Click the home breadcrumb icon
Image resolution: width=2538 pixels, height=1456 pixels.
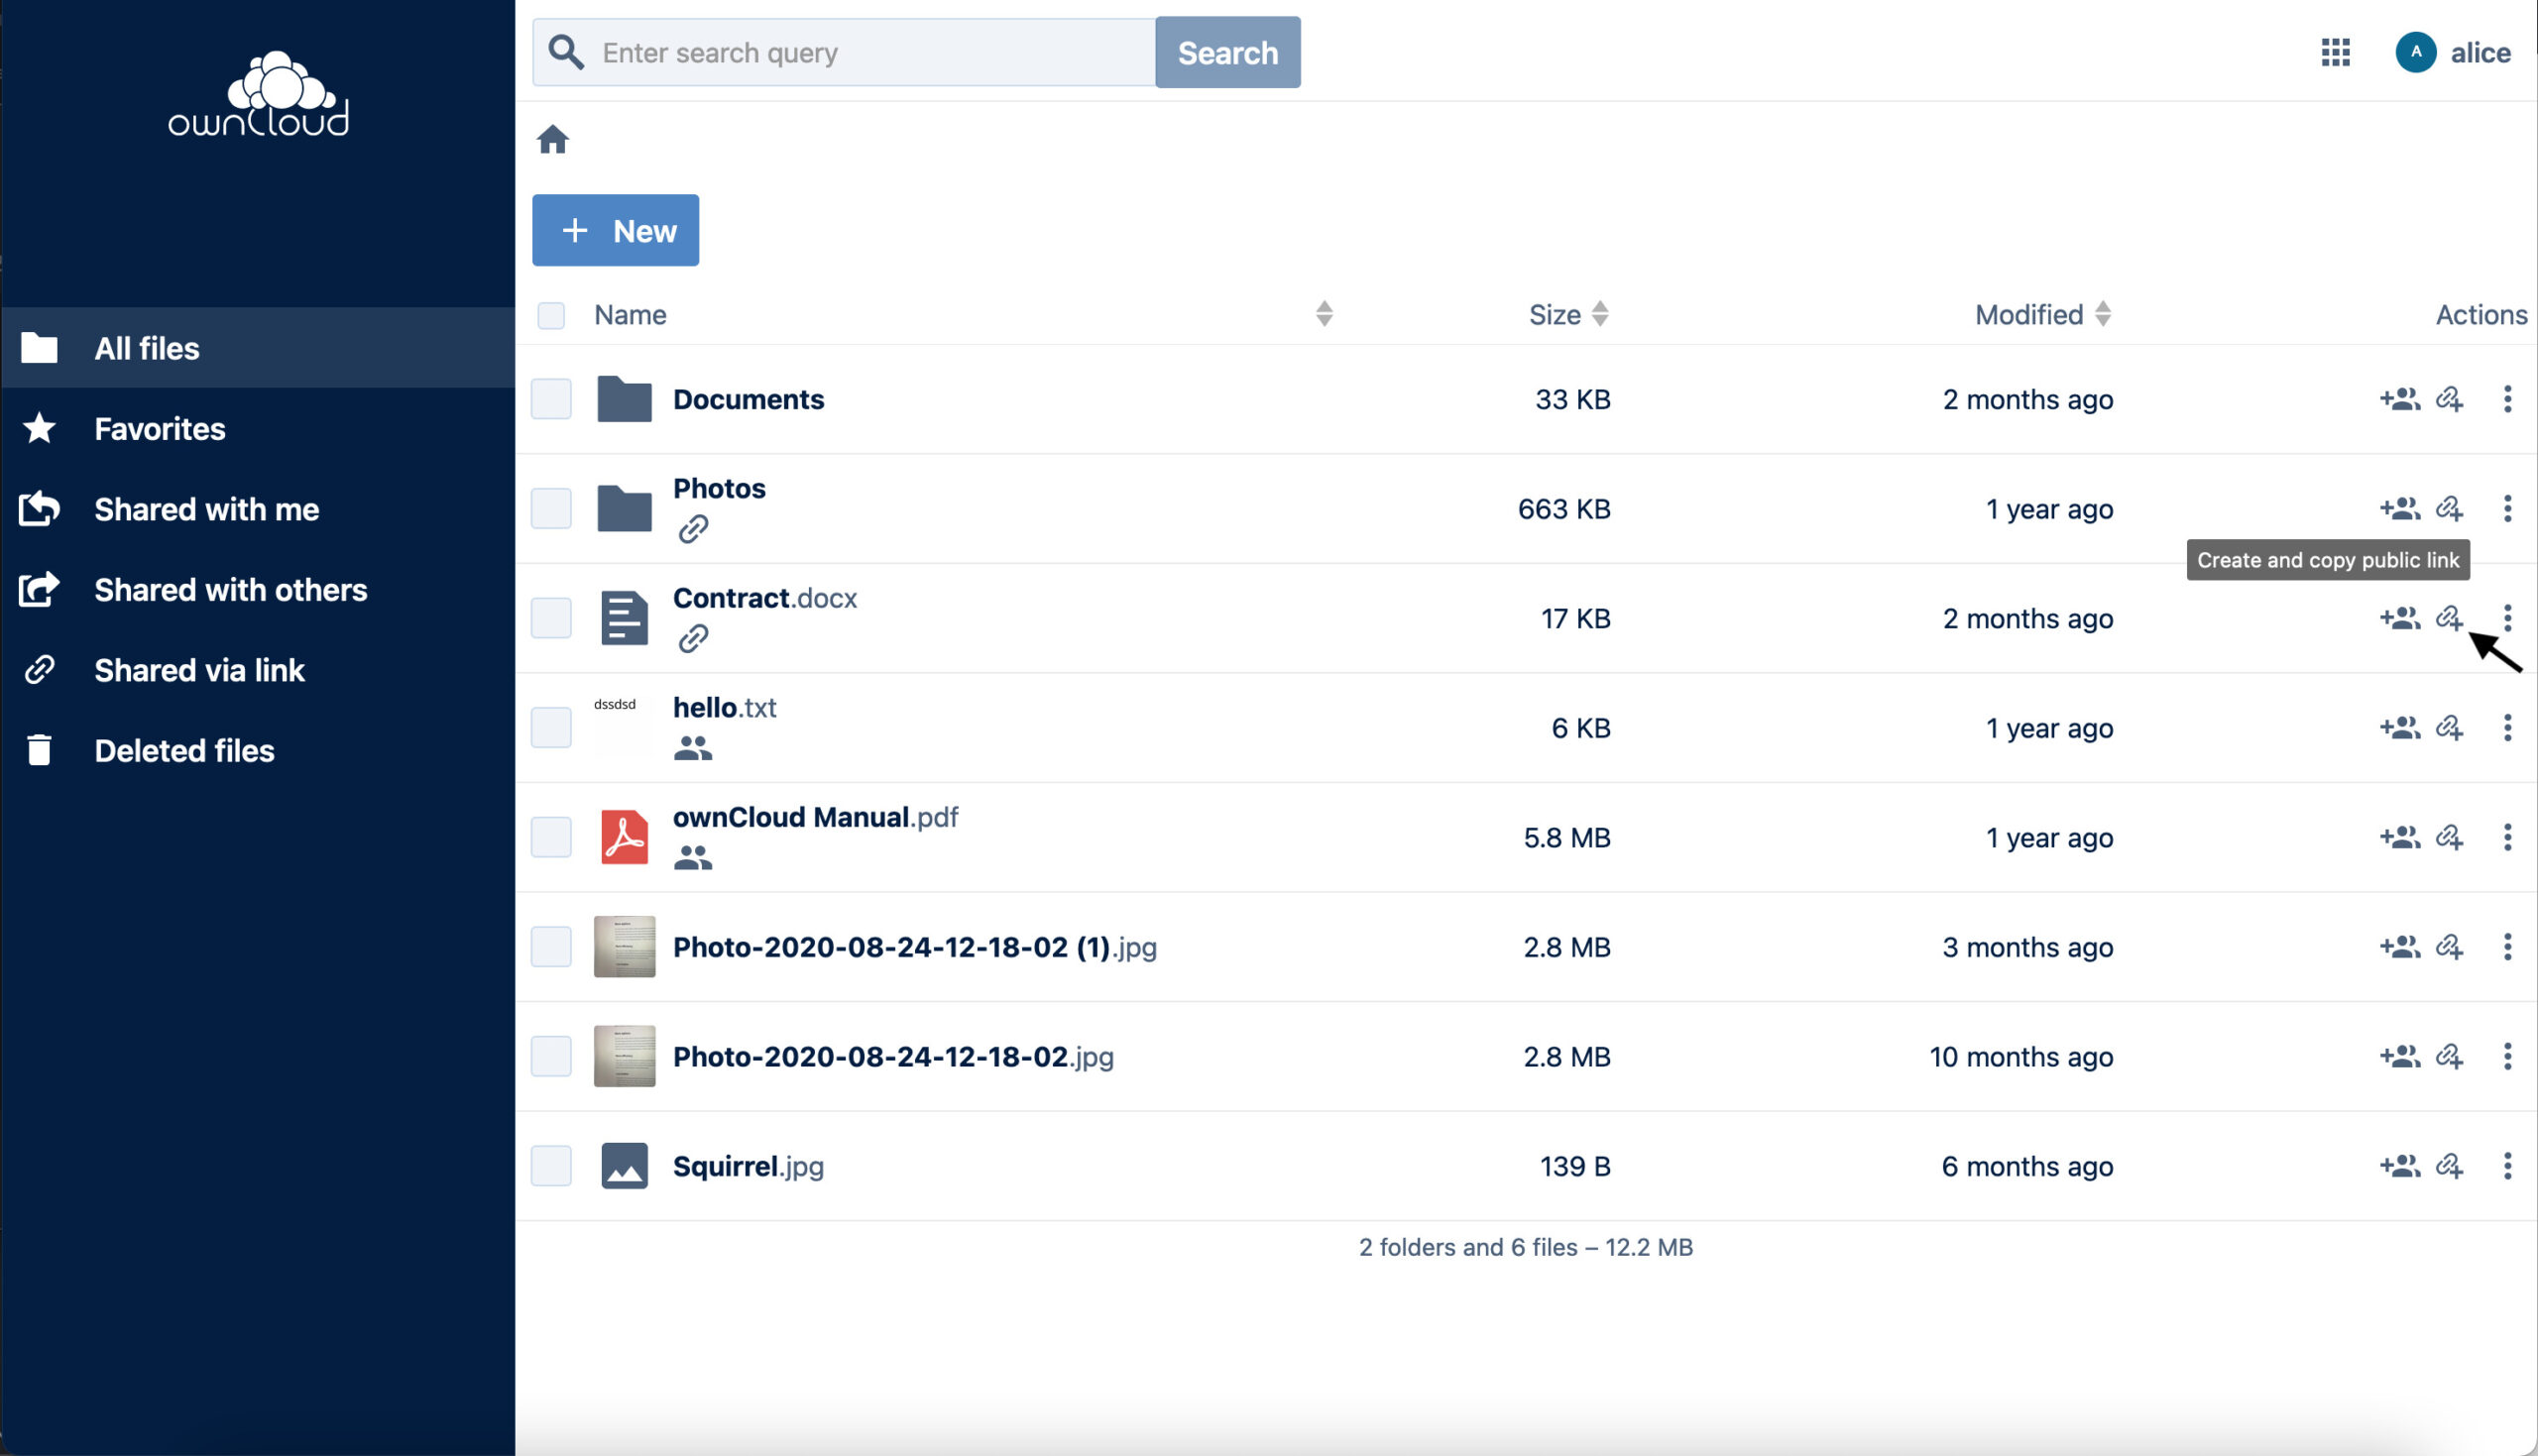tap(552, 140)
